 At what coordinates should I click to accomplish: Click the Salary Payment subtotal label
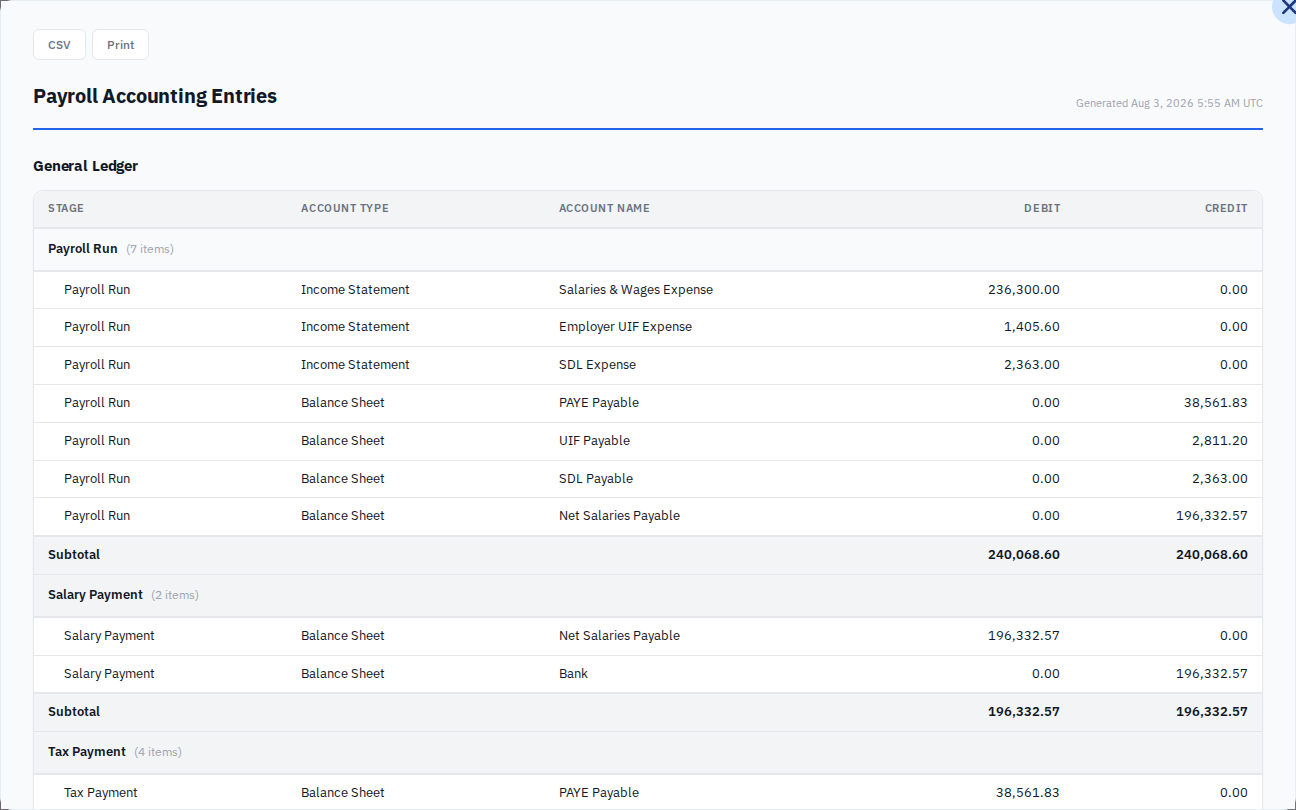(x=74, y=712)
